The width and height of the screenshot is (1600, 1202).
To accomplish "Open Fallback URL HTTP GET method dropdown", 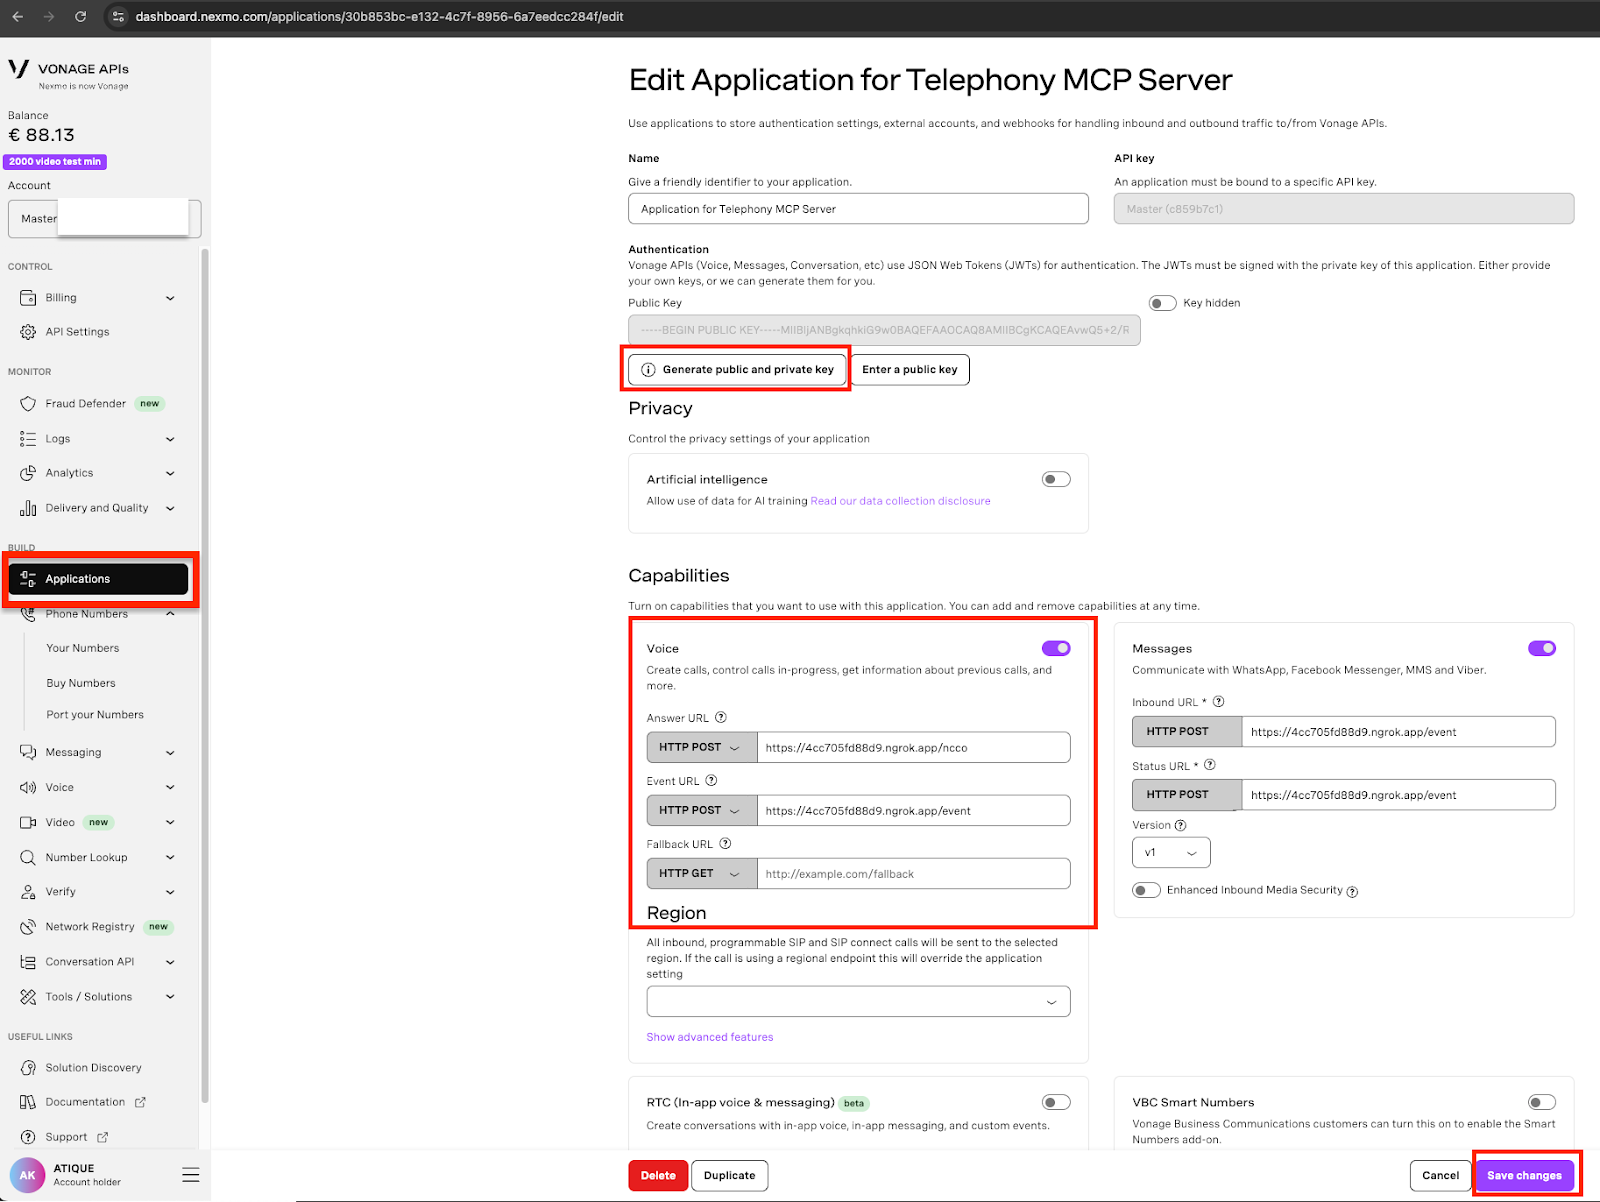I will 702,873.
